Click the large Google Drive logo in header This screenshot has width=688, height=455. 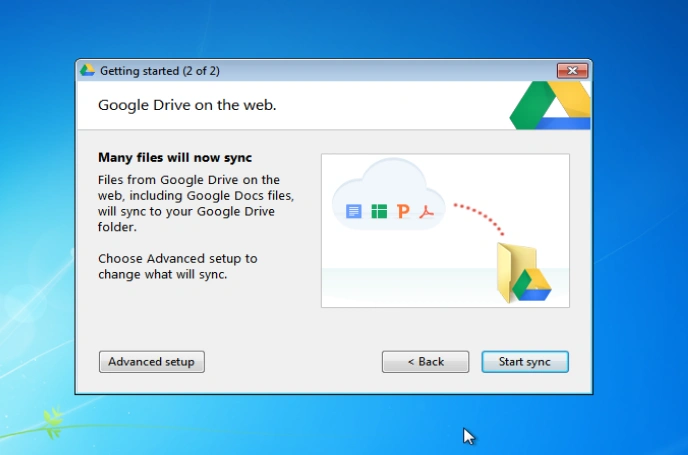tap(550, 105)
